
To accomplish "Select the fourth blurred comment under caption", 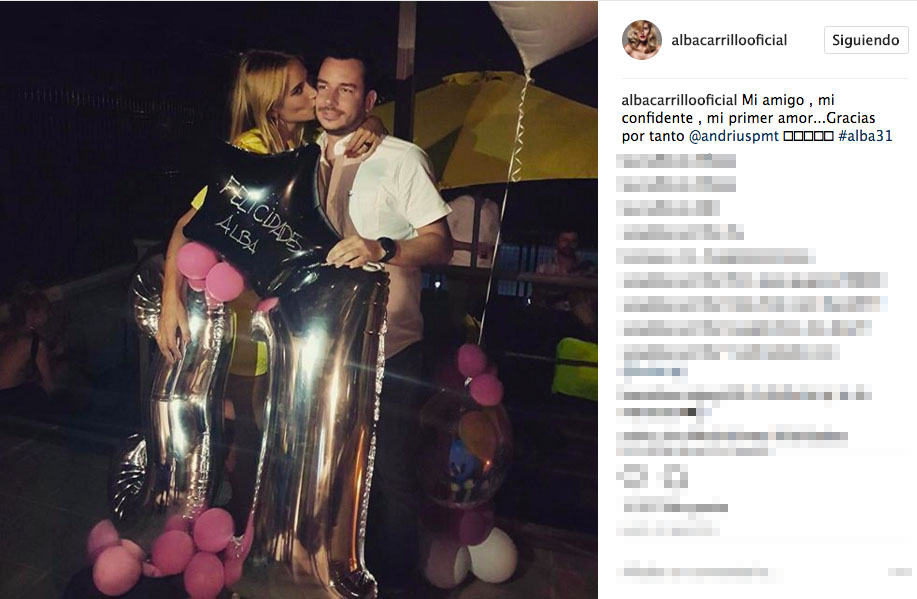I will pyautogui.click(x=680, y=232).
